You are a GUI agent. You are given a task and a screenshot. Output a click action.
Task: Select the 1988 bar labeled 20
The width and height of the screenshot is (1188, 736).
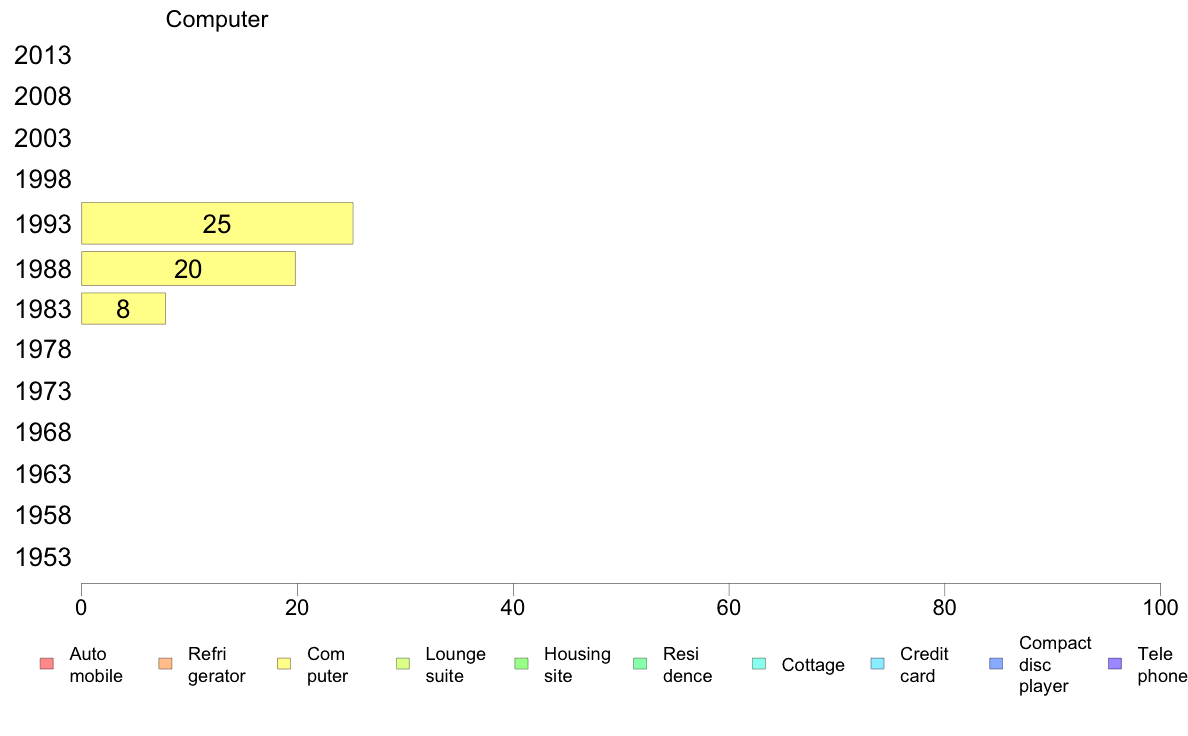click(x=188, y=269)
